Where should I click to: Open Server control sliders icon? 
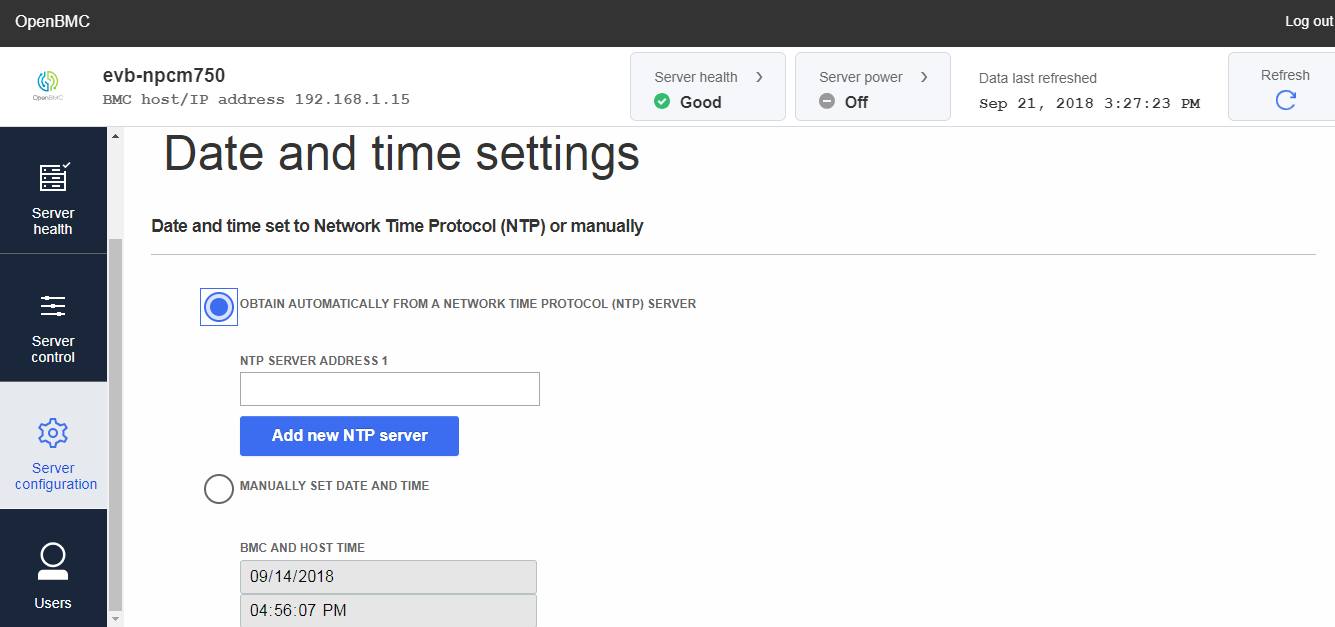coord(53,306)
